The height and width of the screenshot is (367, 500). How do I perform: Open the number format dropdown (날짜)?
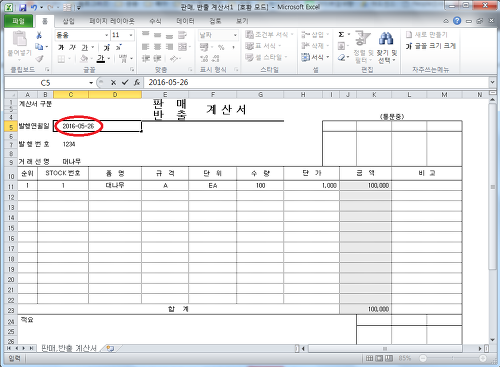coord(235,35)
